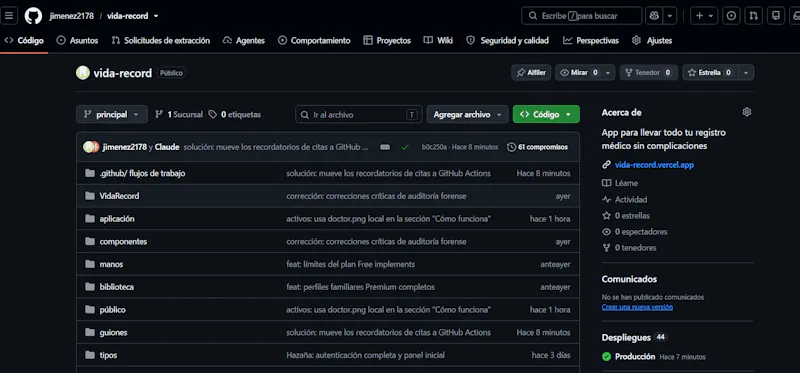
Task: Open pull requests icon in header
Action: click(x=754, y=16)
